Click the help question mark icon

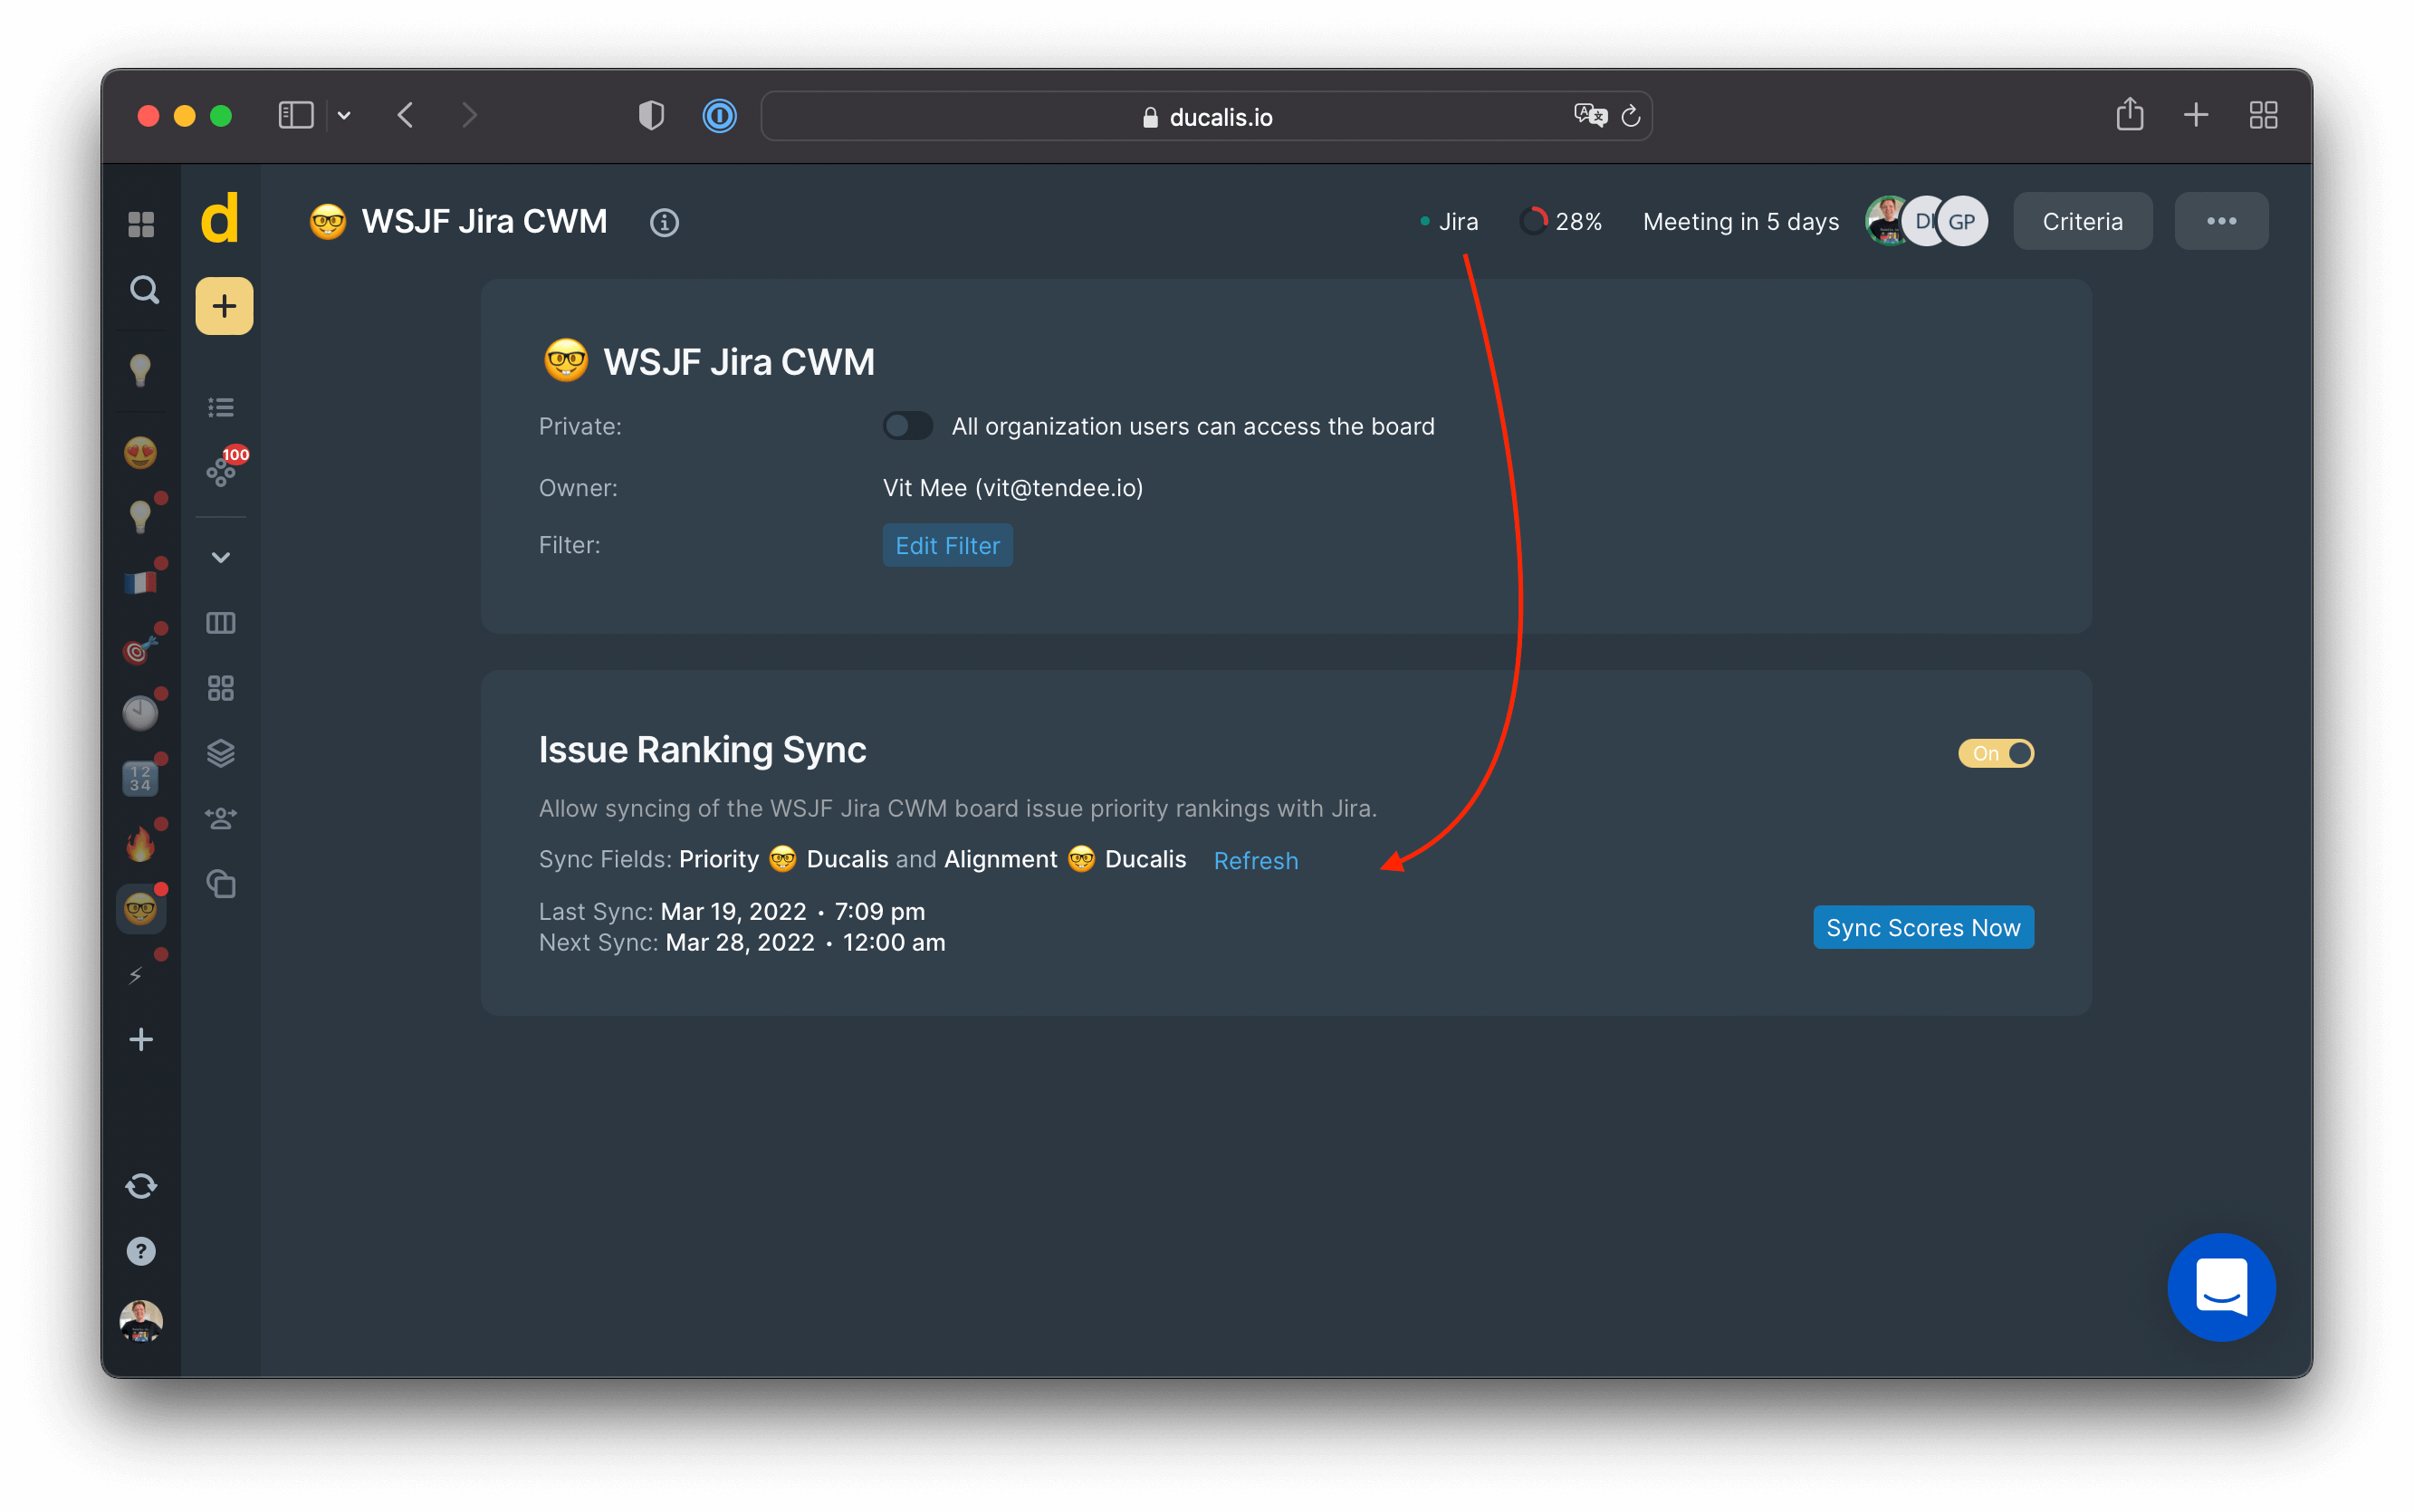[x=141, y=1250]
